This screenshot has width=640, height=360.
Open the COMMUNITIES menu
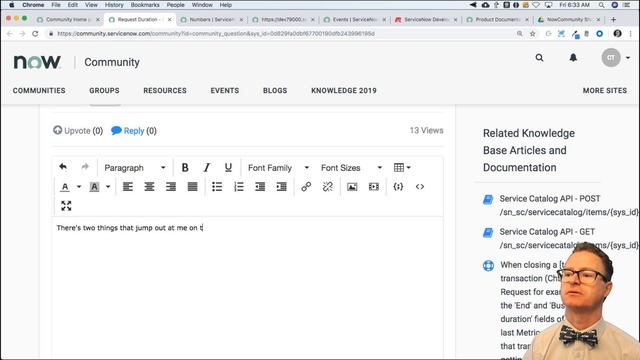[39, 91]
